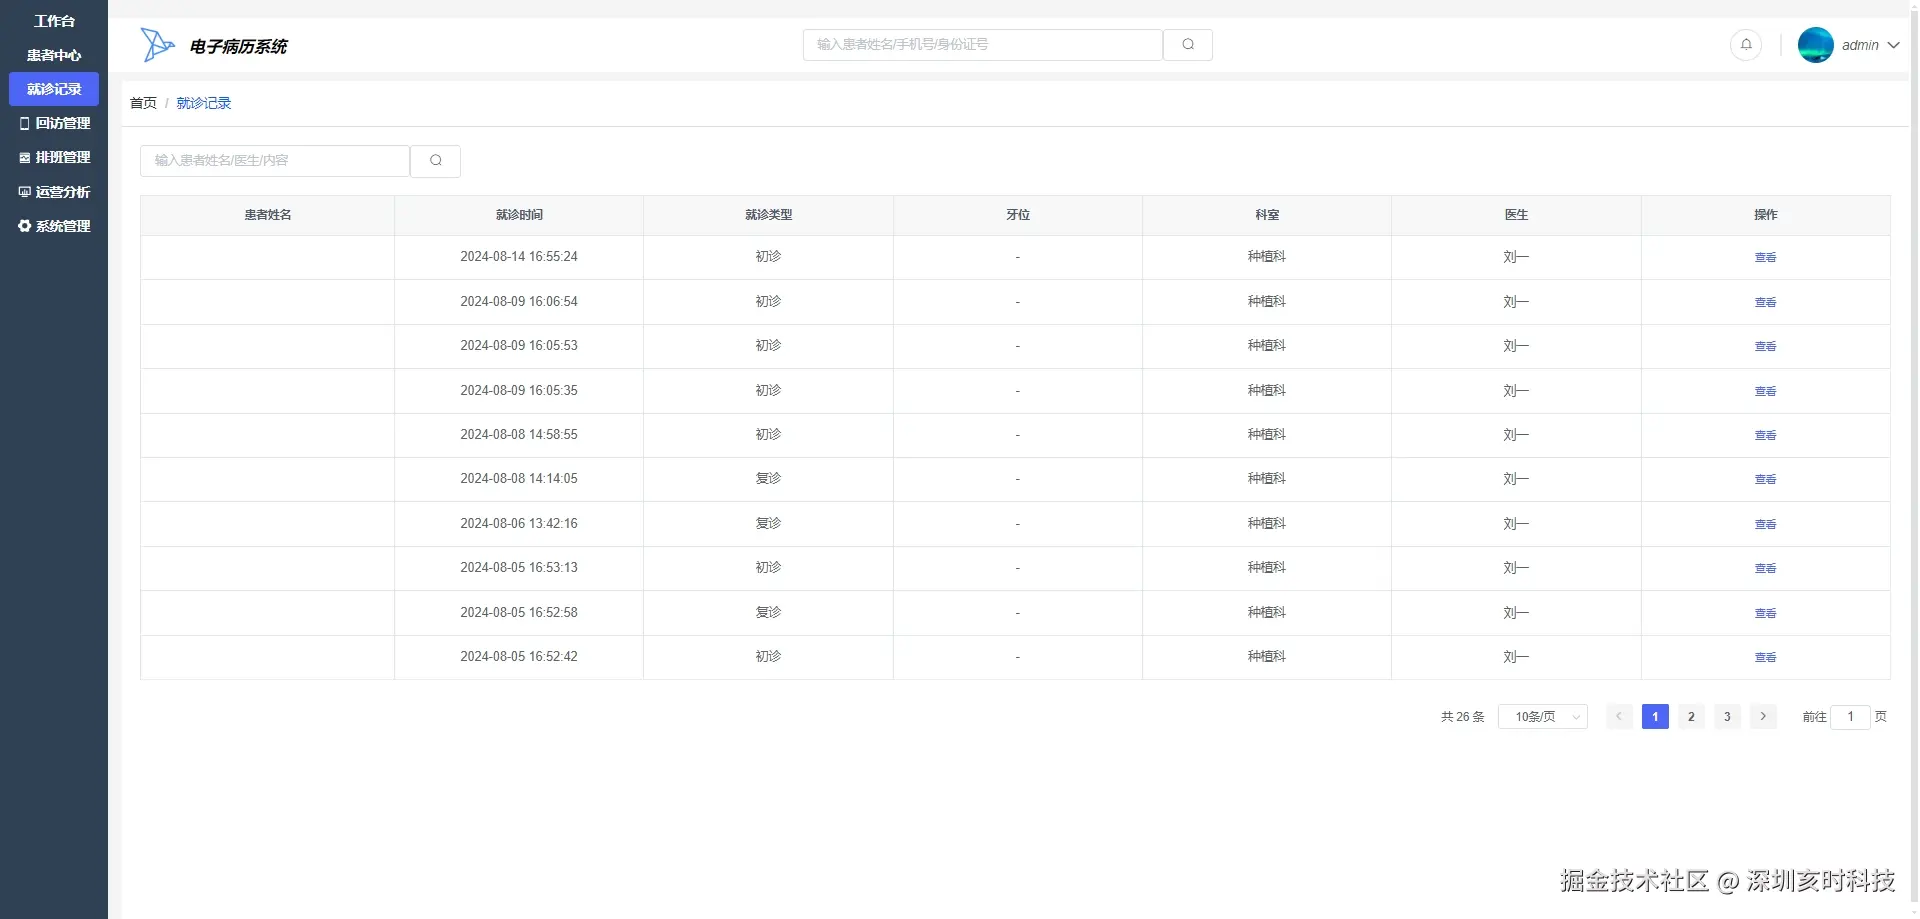Select page 1 in pagination
Screen dimensions: 1920x919
1655,717
